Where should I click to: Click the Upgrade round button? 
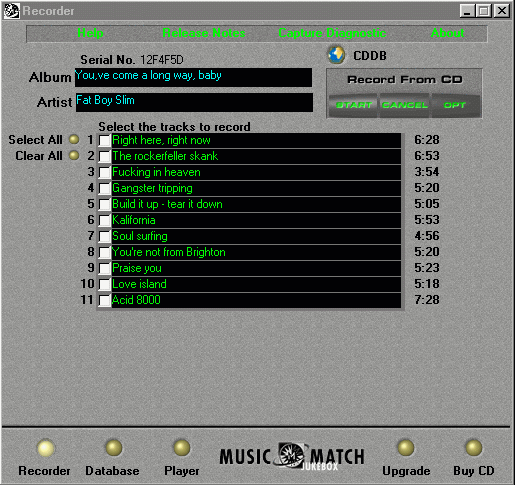click(x=406, y=448)
